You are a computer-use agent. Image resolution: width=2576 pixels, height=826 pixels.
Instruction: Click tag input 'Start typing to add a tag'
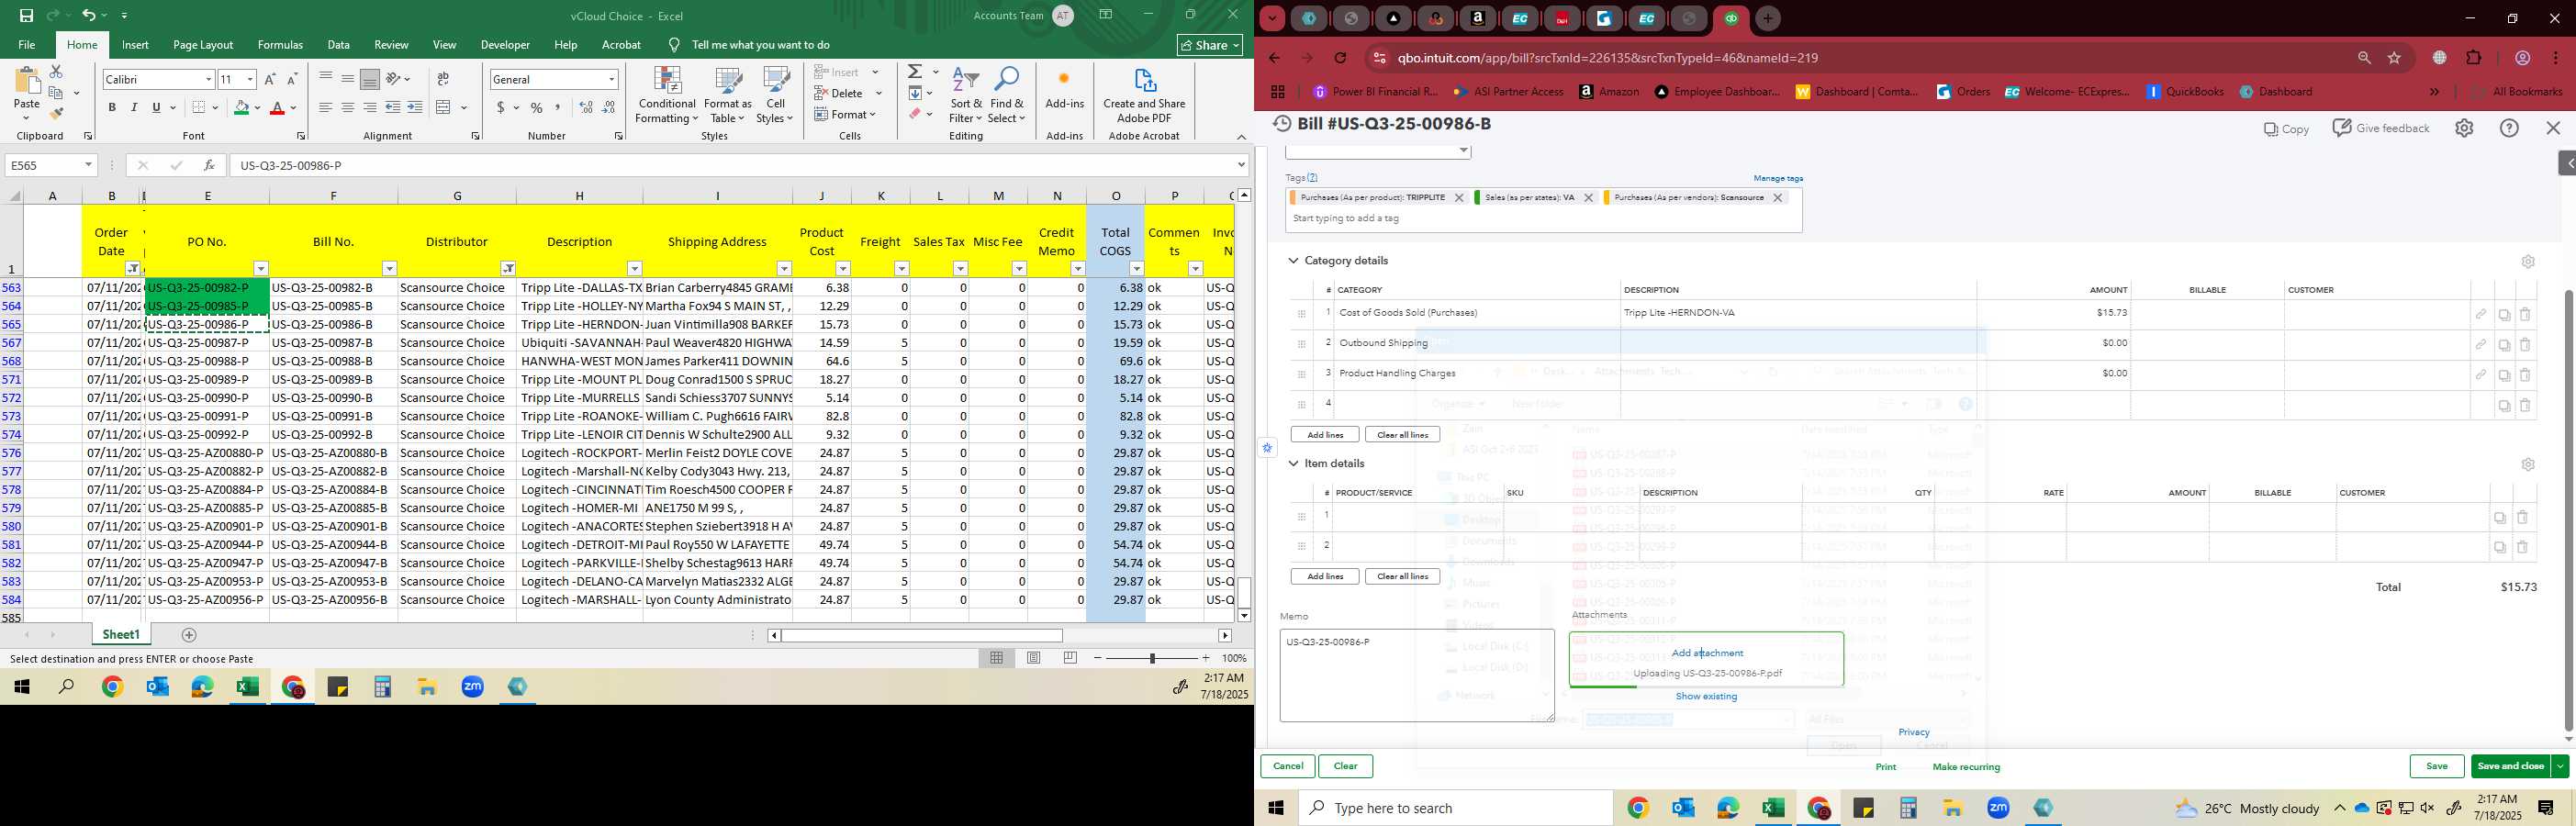tap(1543, 219)
